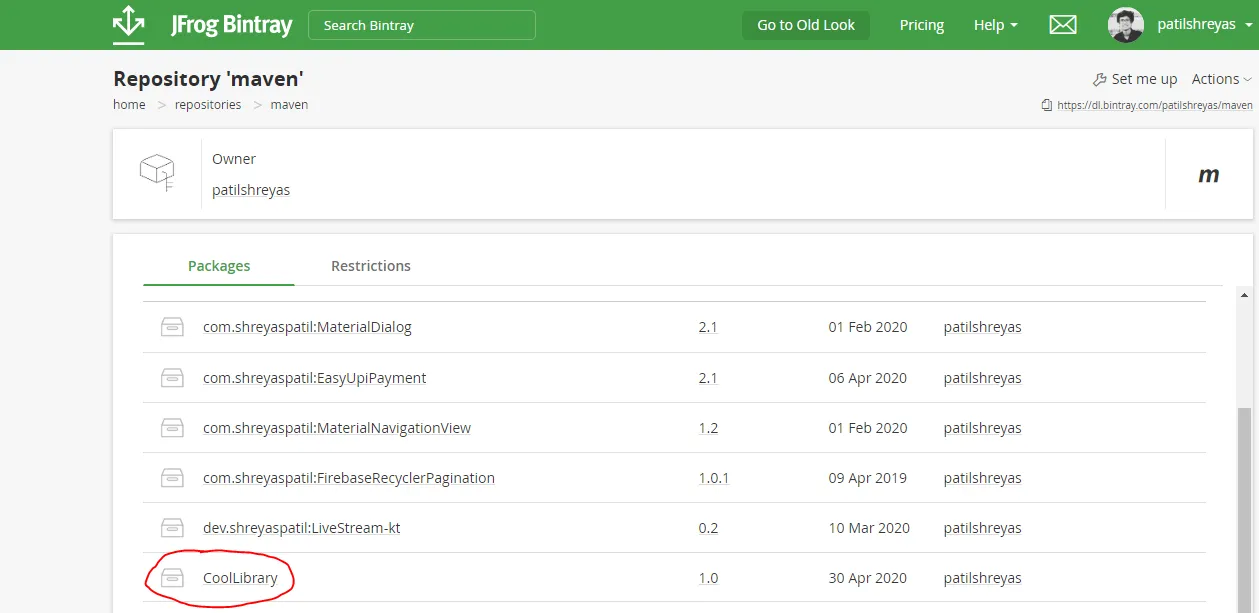
Task: Click the package icon beside CoolLibrary
Action: coord(172,578)
